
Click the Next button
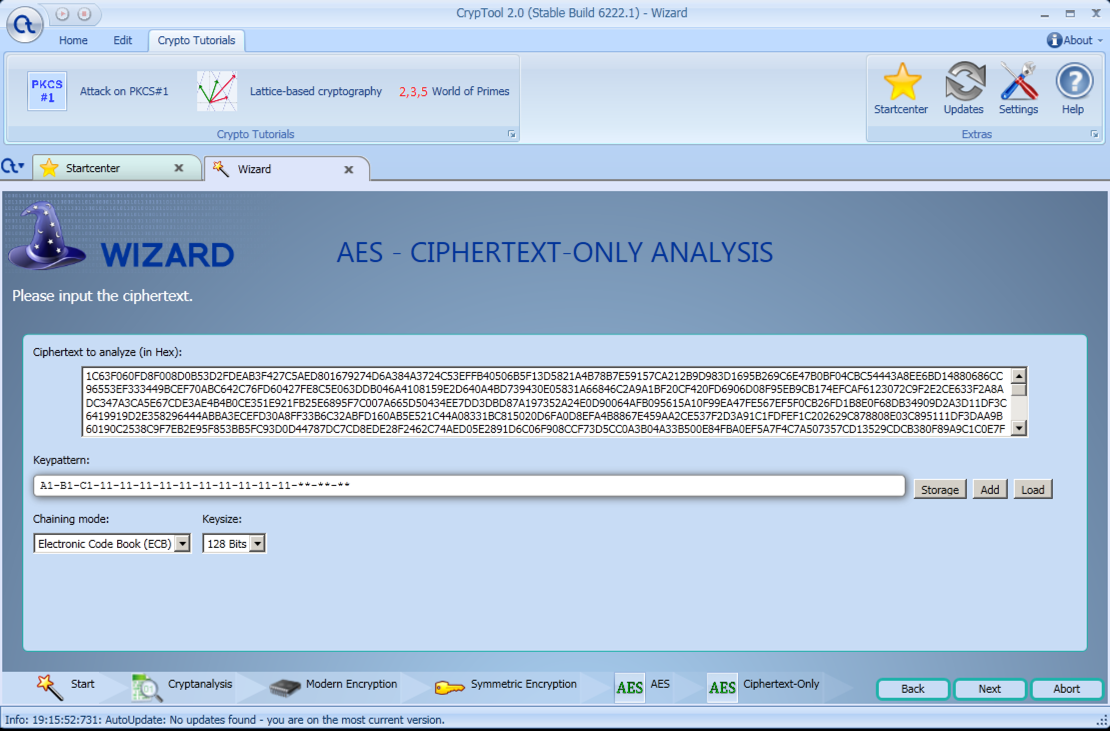pyautogui.click(x=990, y=689)
